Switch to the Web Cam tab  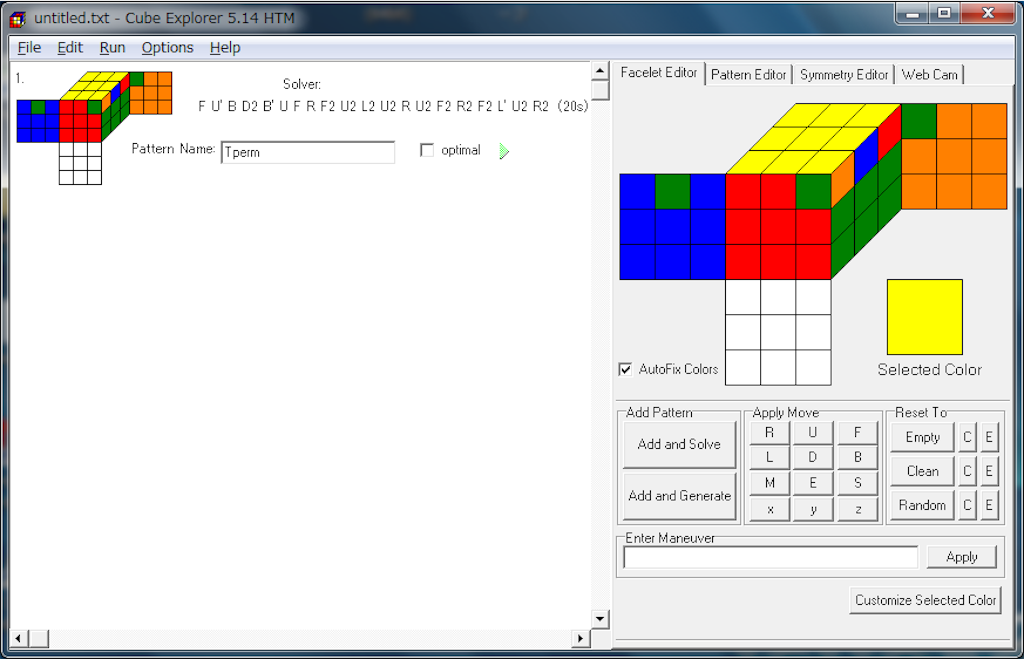(x=929, y=74)
